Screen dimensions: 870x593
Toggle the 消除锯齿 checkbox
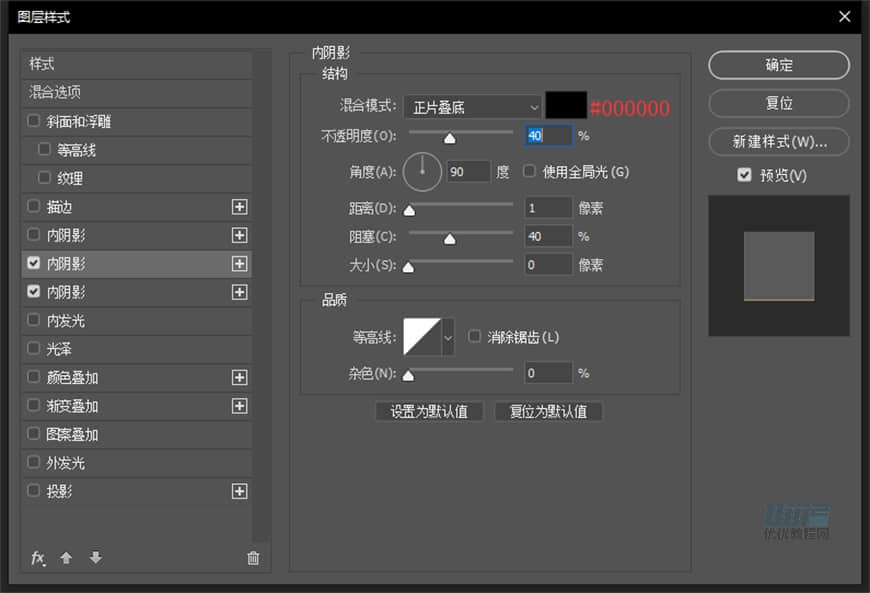point(474,337)
